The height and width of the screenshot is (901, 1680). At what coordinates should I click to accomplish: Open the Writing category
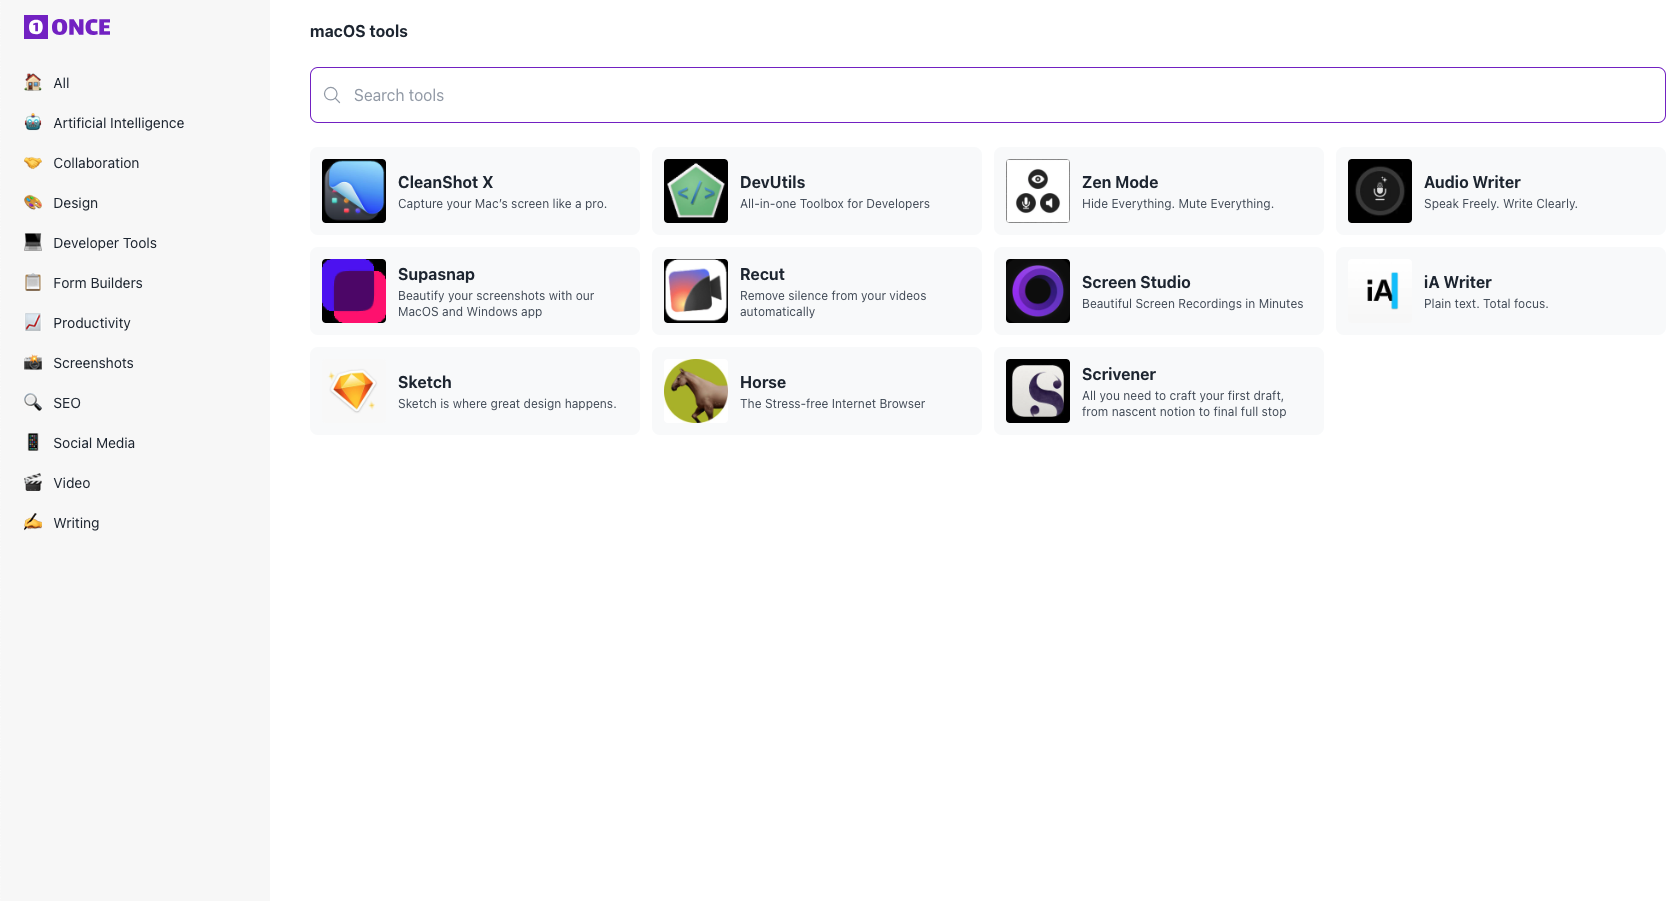[76, 523]
